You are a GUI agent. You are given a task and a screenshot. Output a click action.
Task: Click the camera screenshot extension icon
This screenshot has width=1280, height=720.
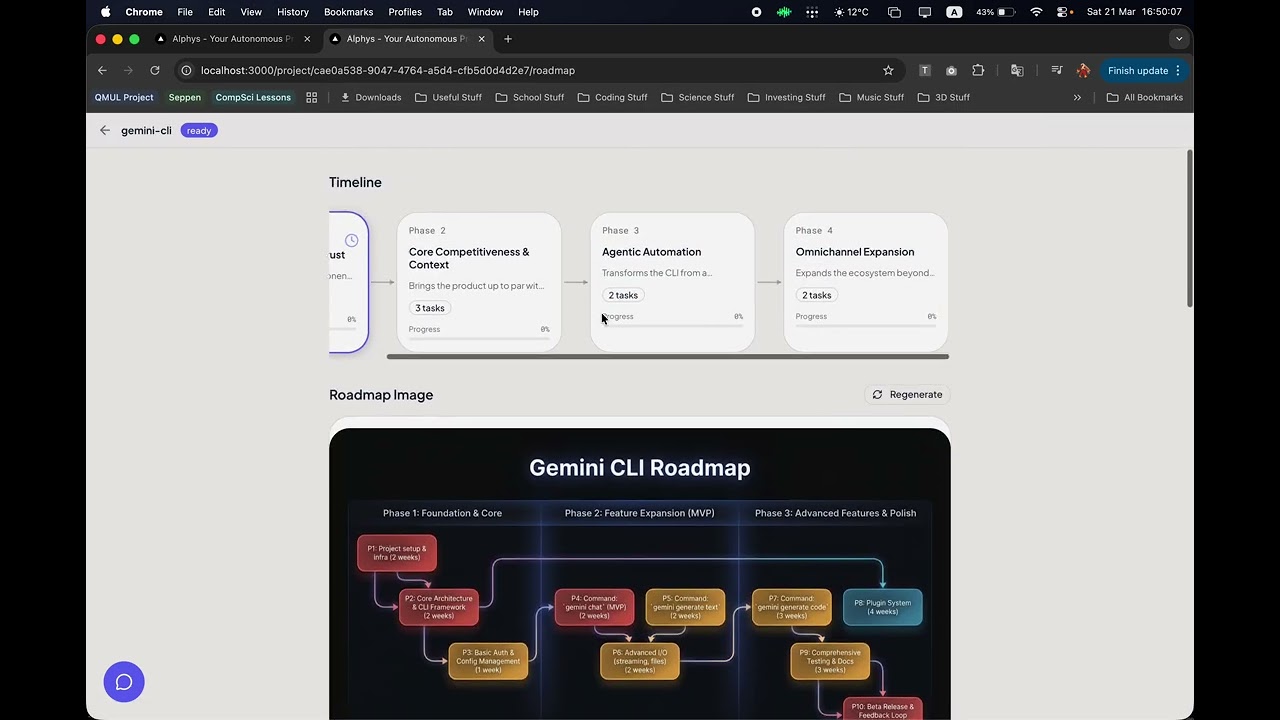(951, 70)
